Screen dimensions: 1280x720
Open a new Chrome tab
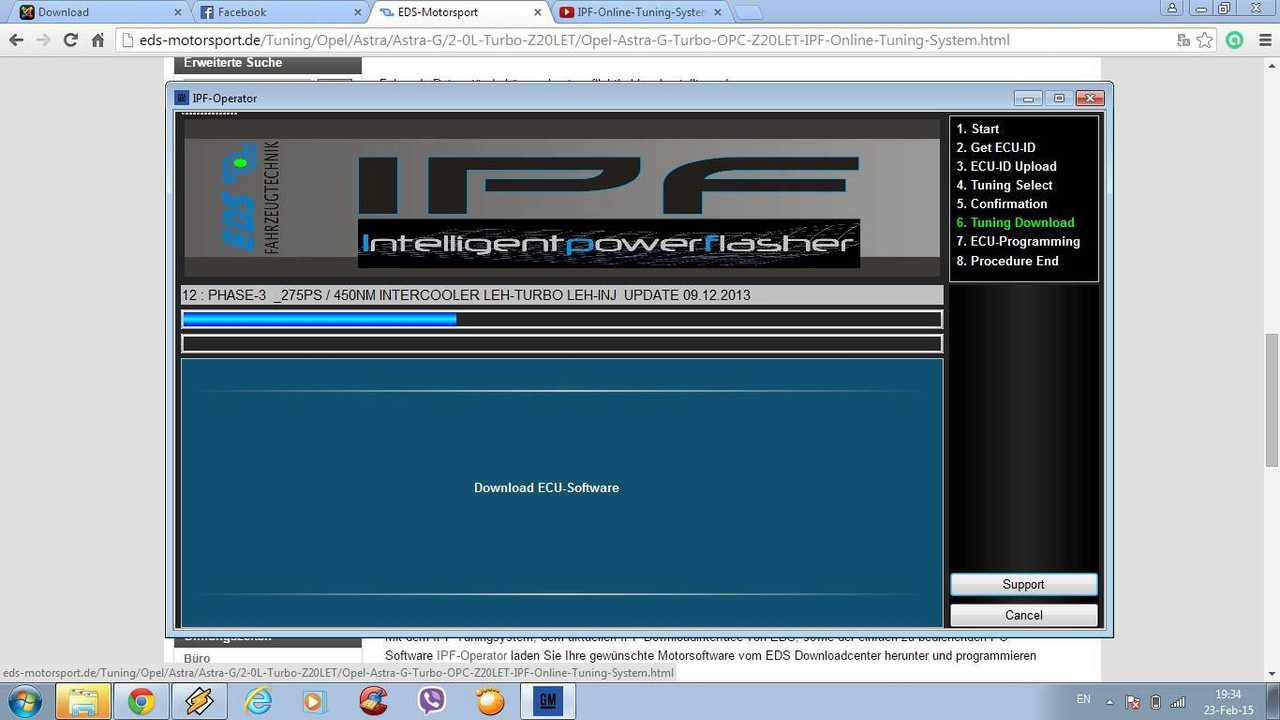click(x=748, y=13)
